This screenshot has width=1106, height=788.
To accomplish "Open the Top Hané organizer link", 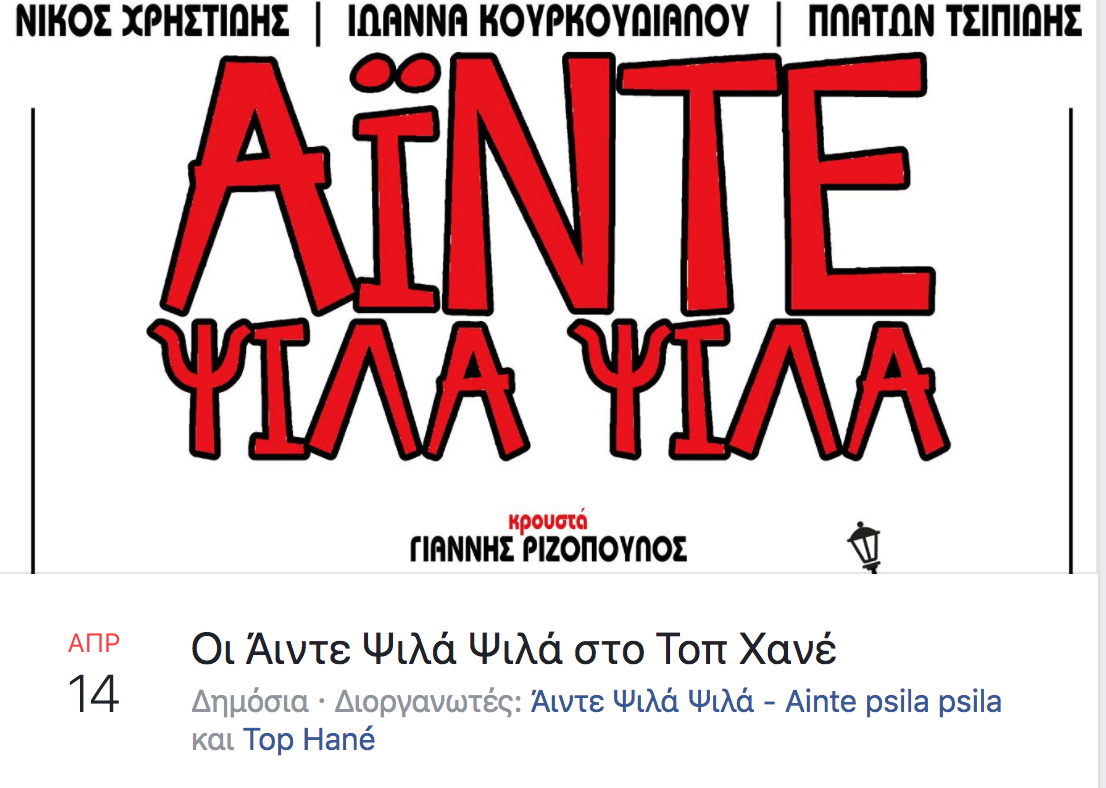I will click(309, 739).
